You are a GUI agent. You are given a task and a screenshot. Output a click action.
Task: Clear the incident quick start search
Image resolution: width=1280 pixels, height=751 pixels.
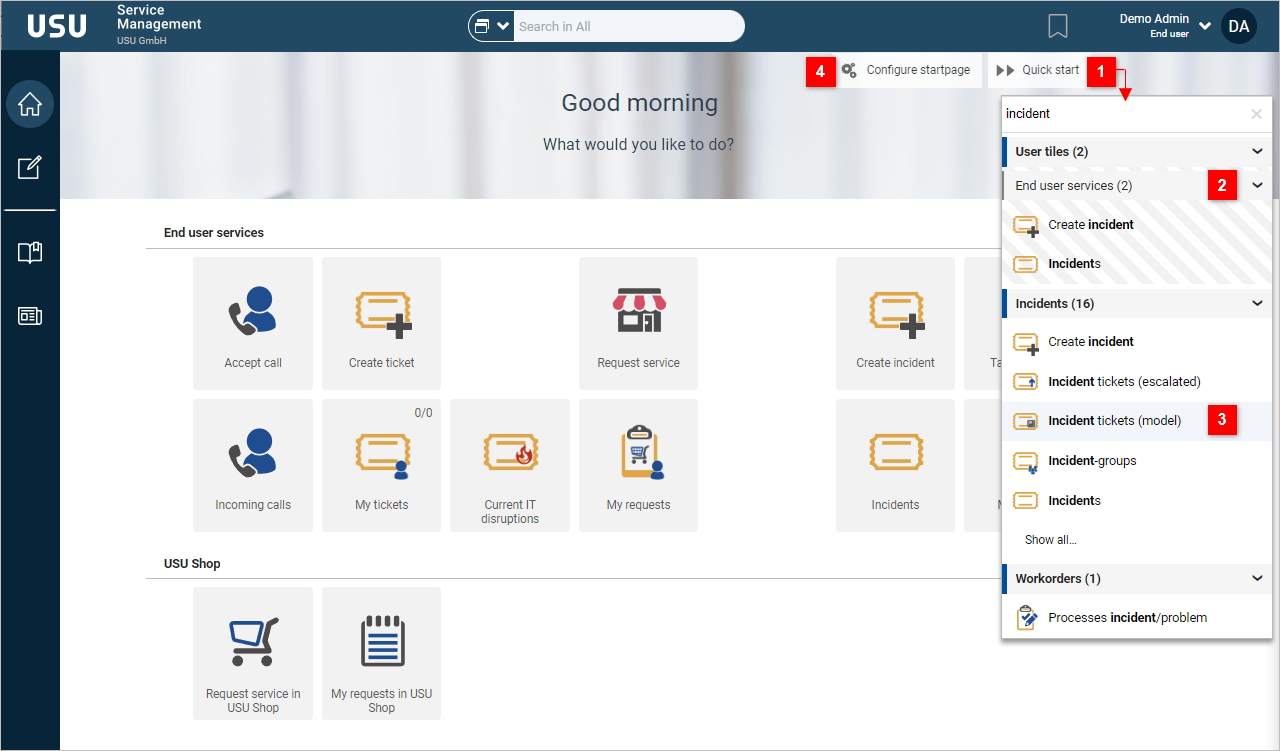1256,114
